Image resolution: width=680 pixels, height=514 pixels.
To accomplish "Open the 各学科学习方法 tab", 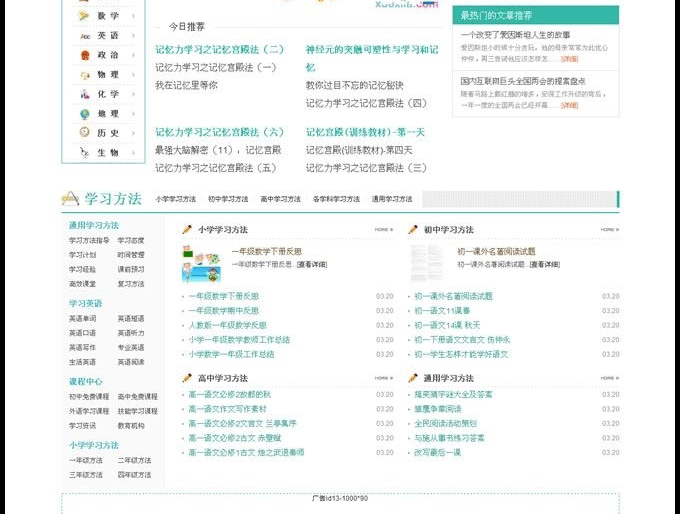I will click(337, 199).
